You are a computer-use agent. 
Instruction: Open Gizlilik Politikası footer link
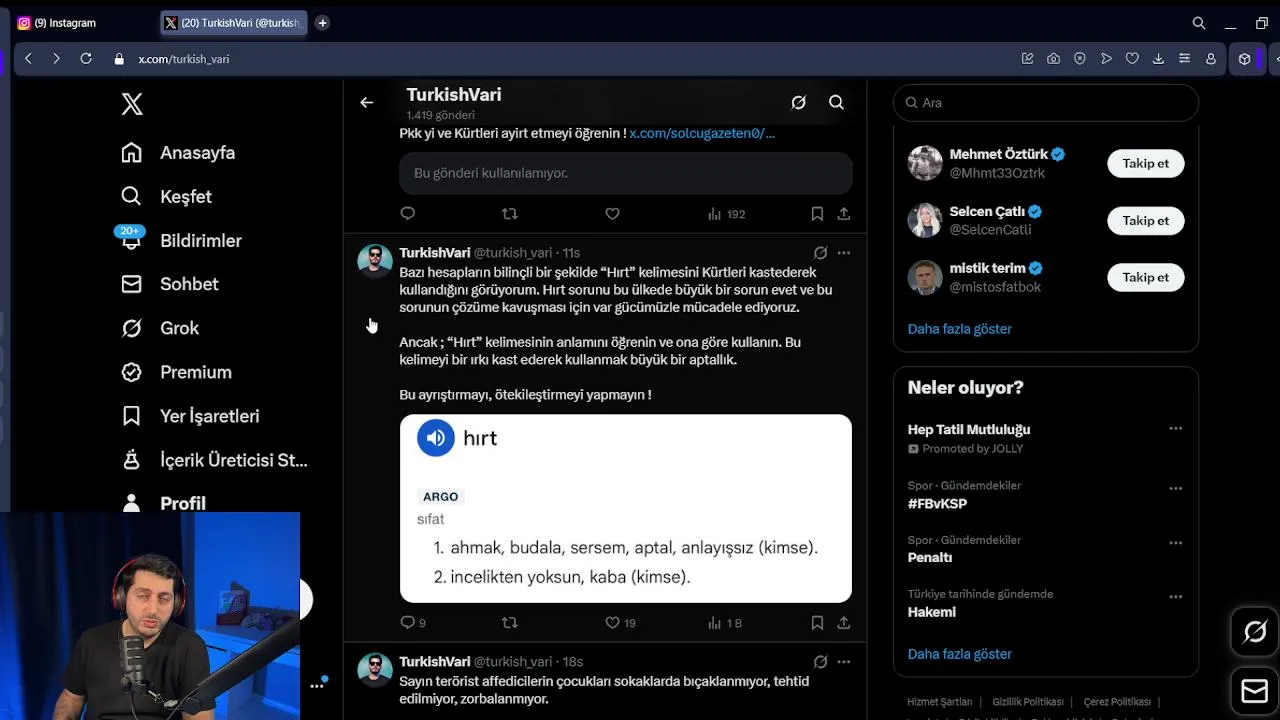pos(1028,702)
